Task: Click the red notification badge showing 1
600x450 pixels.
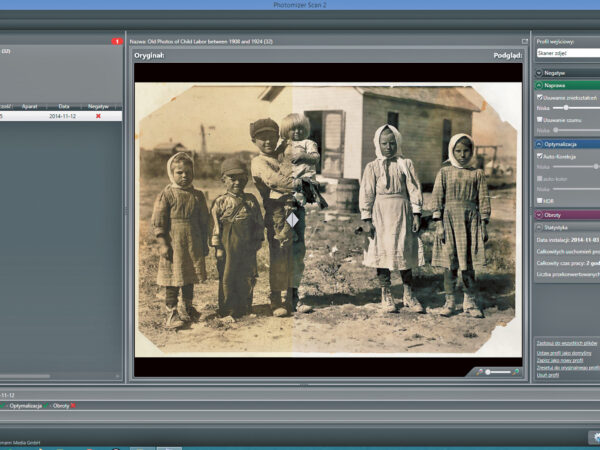Action: coord(117,41)
